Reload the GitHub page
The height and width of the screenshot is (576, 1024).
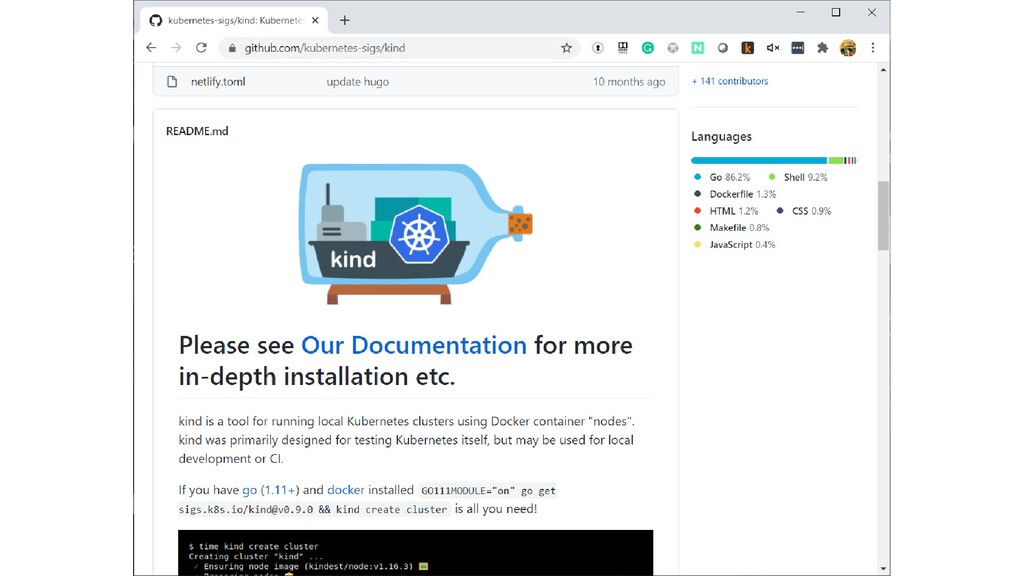(x=201, y=48)
